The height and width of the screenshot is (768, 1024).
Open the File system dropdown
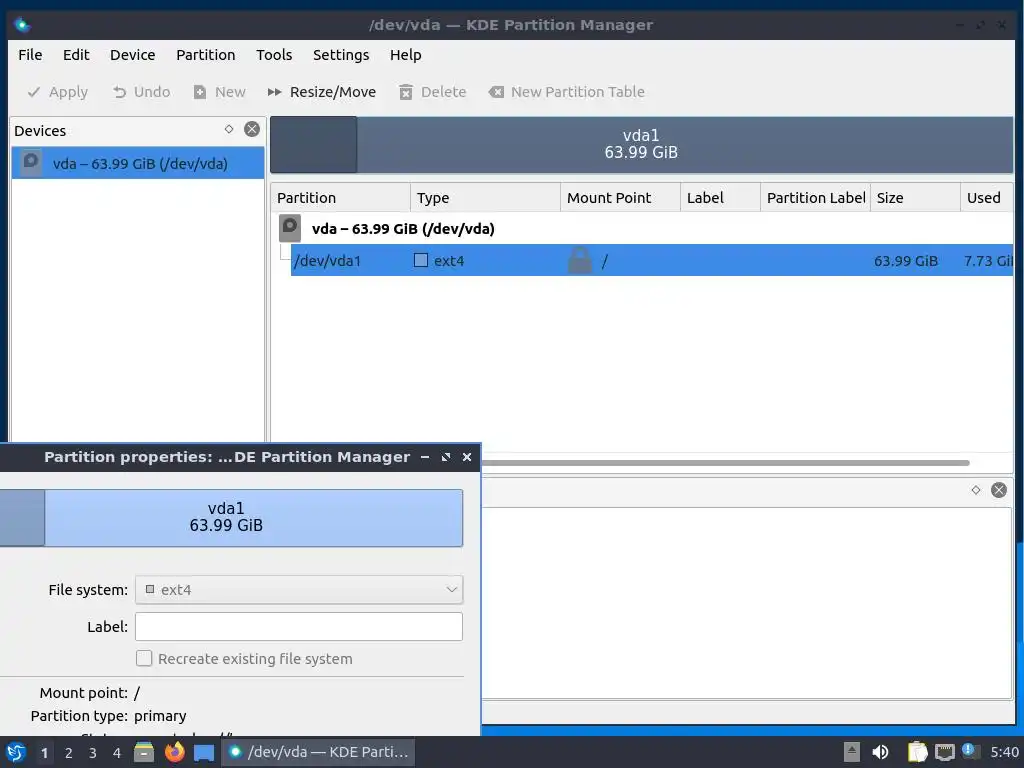point(299,590)
